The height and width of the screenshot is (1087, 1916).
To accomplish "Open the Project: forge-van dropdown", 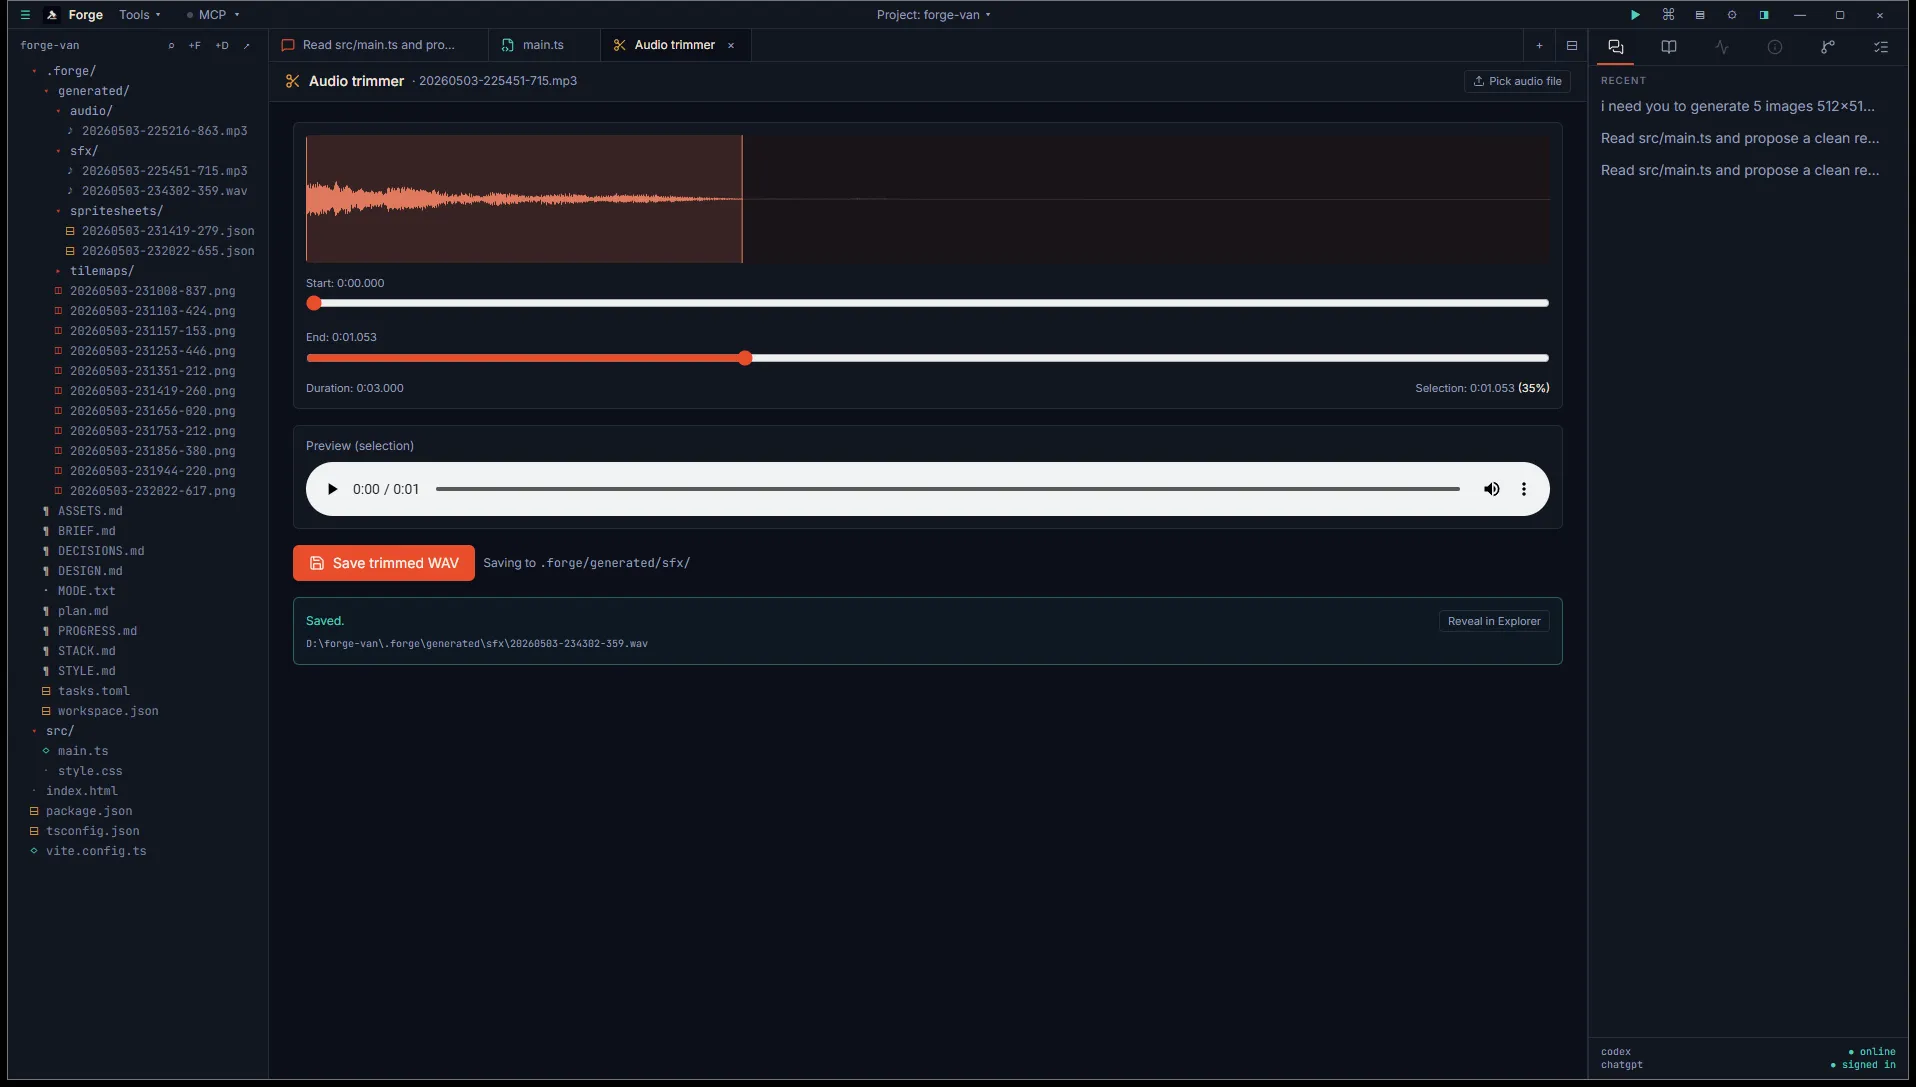I will click(933, 15).
